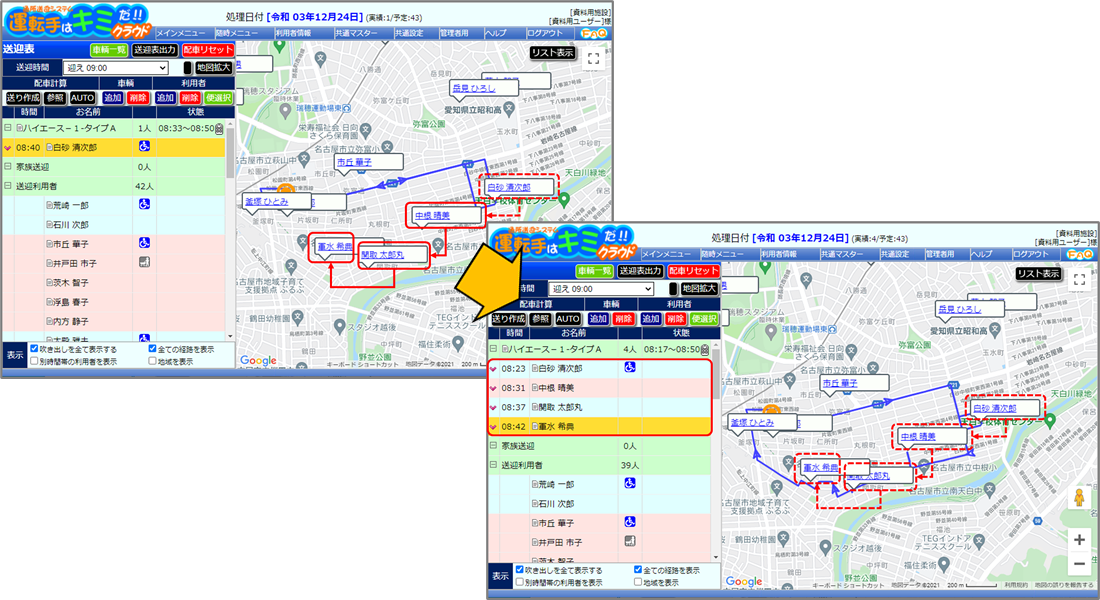The height and width of the screenshot is (600, 1100).
Task: Select the 浮島 春子 row in the user list
Action: click(114, 302)
